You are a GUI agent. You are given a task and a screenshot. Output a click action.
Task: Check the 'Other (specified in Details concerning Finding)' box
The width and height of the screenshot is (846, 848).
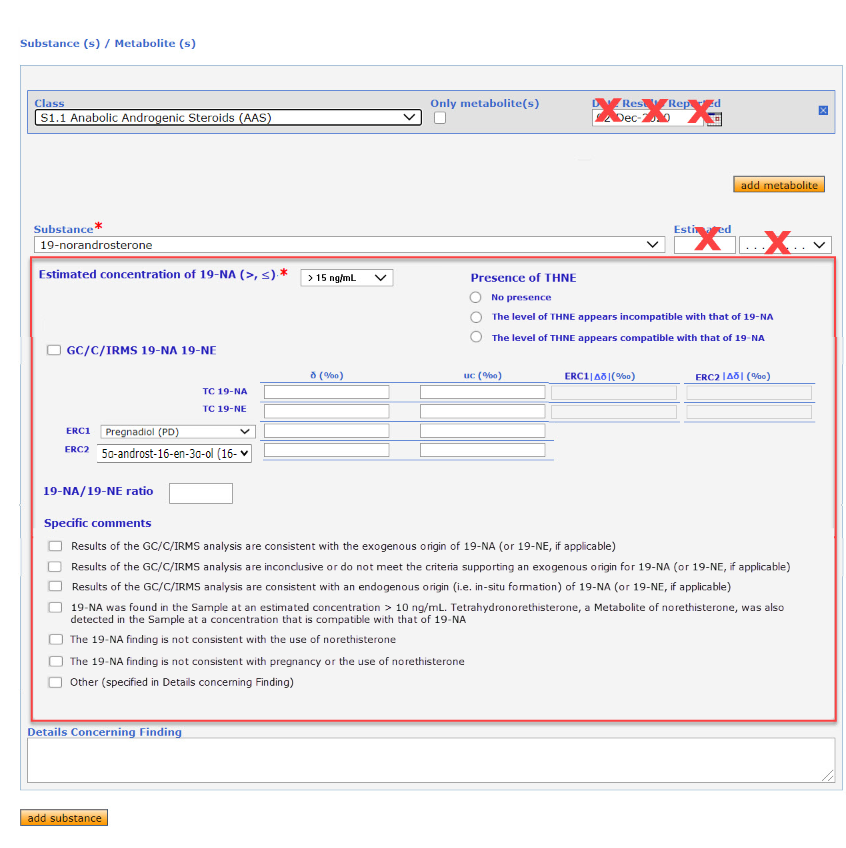[x=55, y=682]
